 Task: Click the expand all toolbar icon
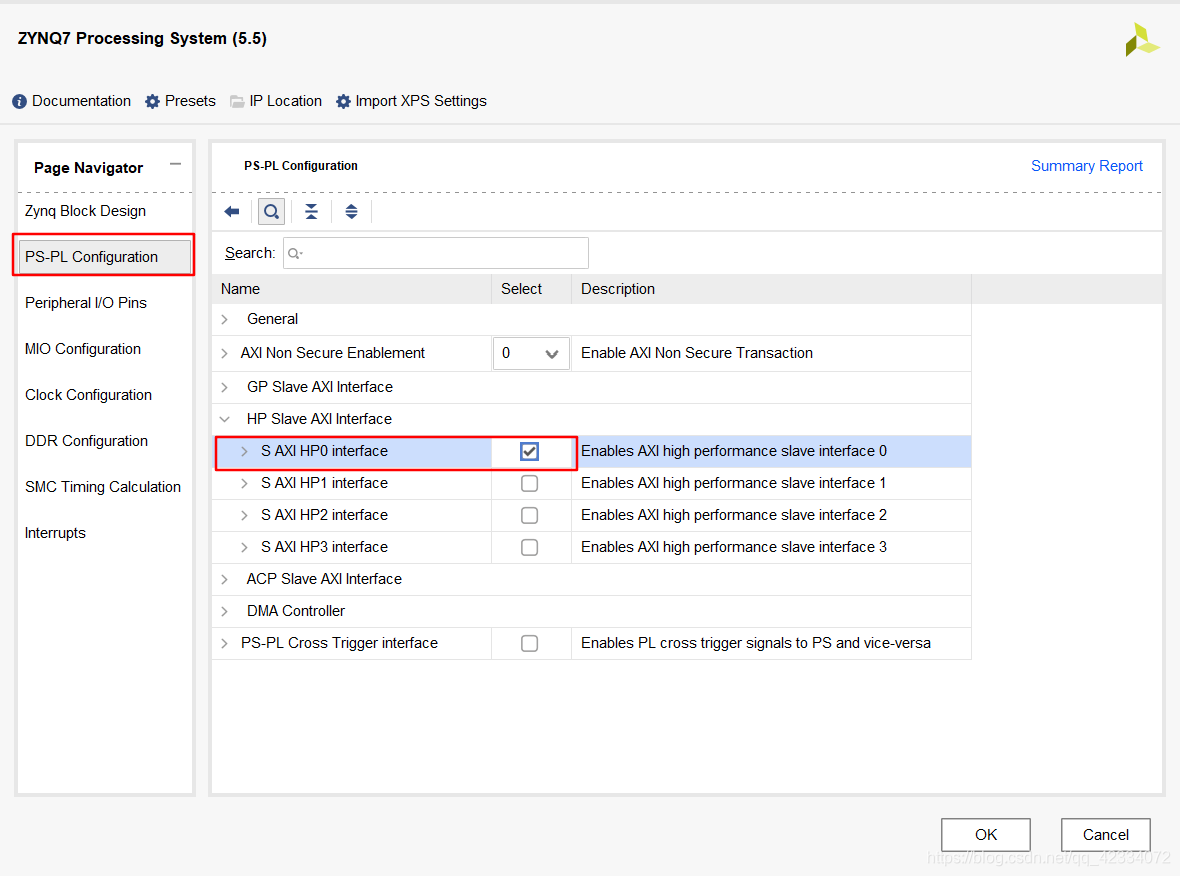(351, 211)
